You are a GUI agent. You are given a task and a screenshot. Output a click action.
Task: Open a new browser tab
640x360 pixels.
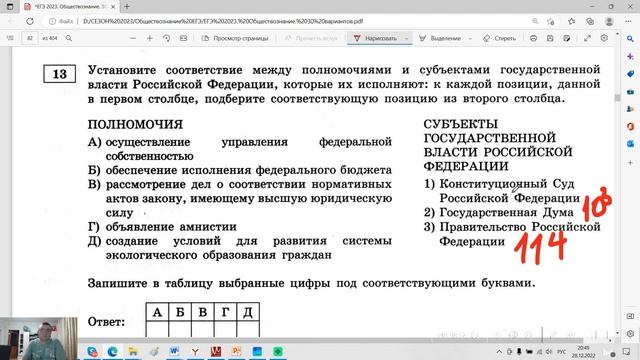[x=127, y=7]
